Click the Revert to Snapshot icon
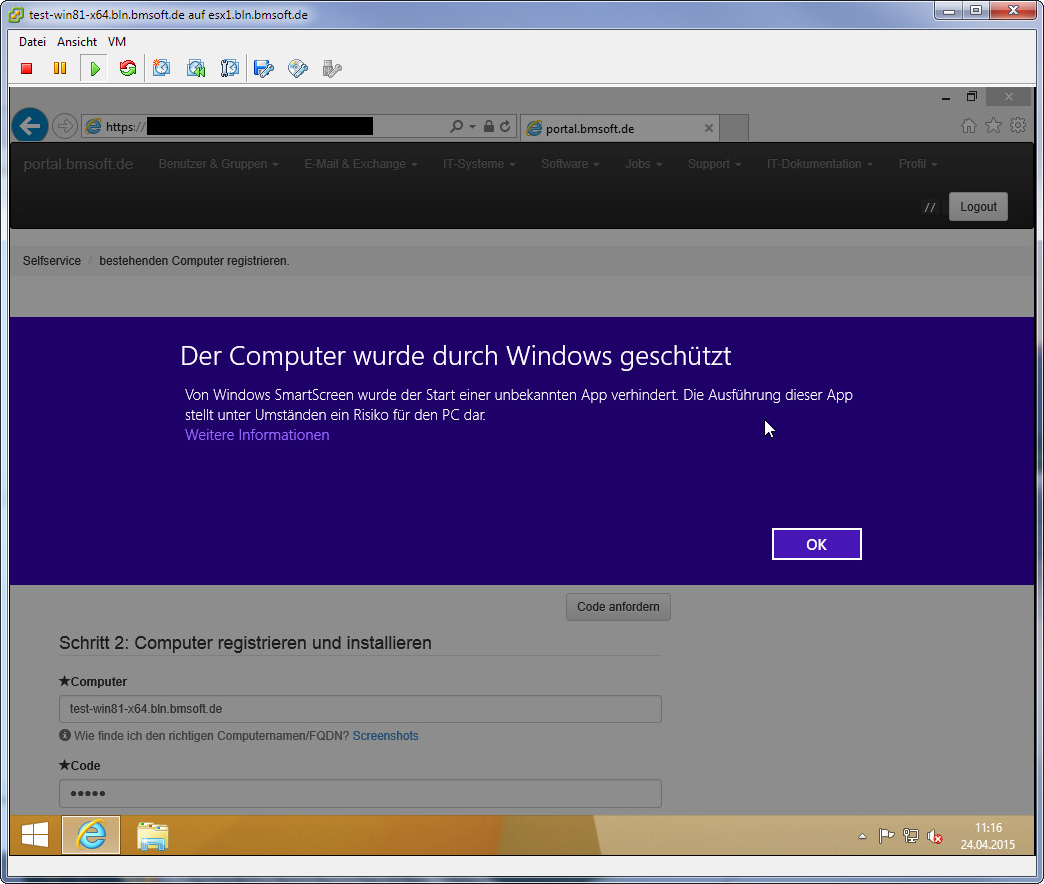 click(x=196, y=68)
